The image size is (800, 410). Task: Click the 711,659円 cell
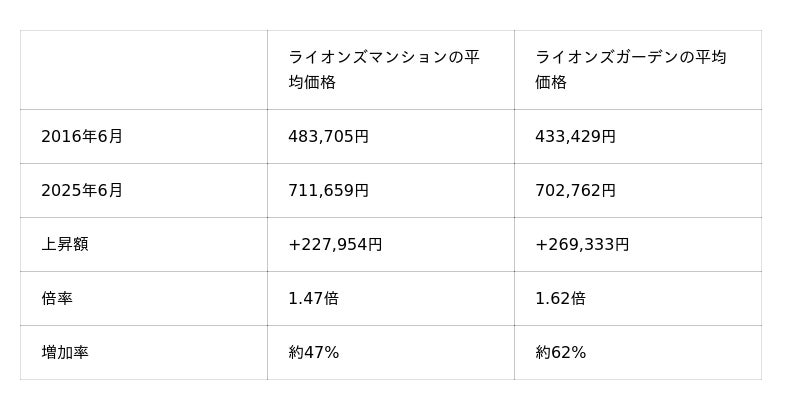(328, 191)
